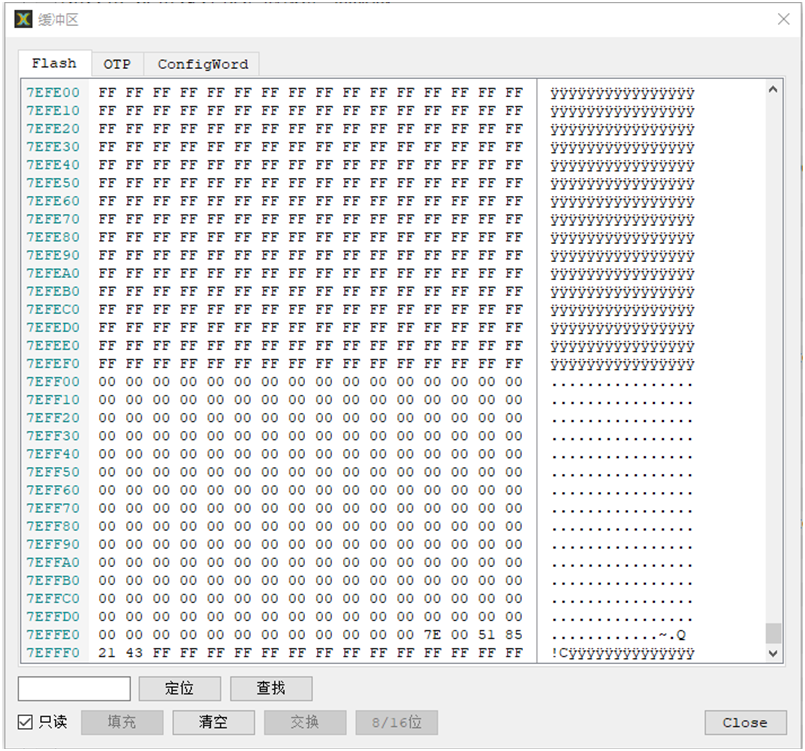This screenshot has width=805, height=751.
Task: Click the scrollbar up arrow
Action: 773,88
